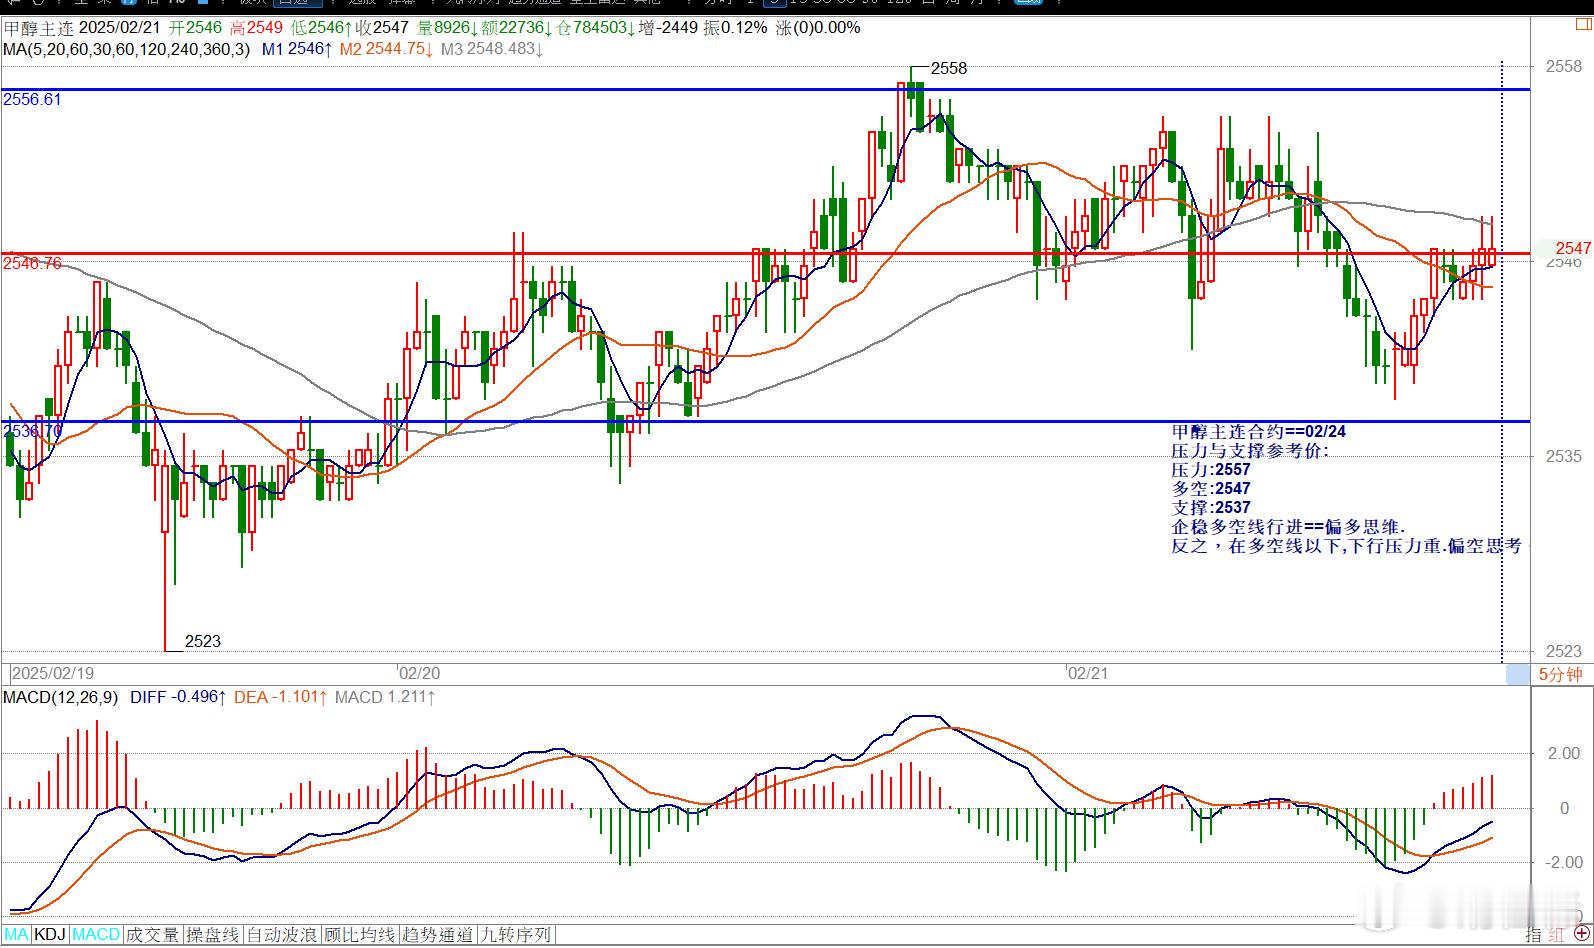The image size is (1594, 948).
Task: Click the 2025/02/19 date label
Action: click(x=52, y=674)
